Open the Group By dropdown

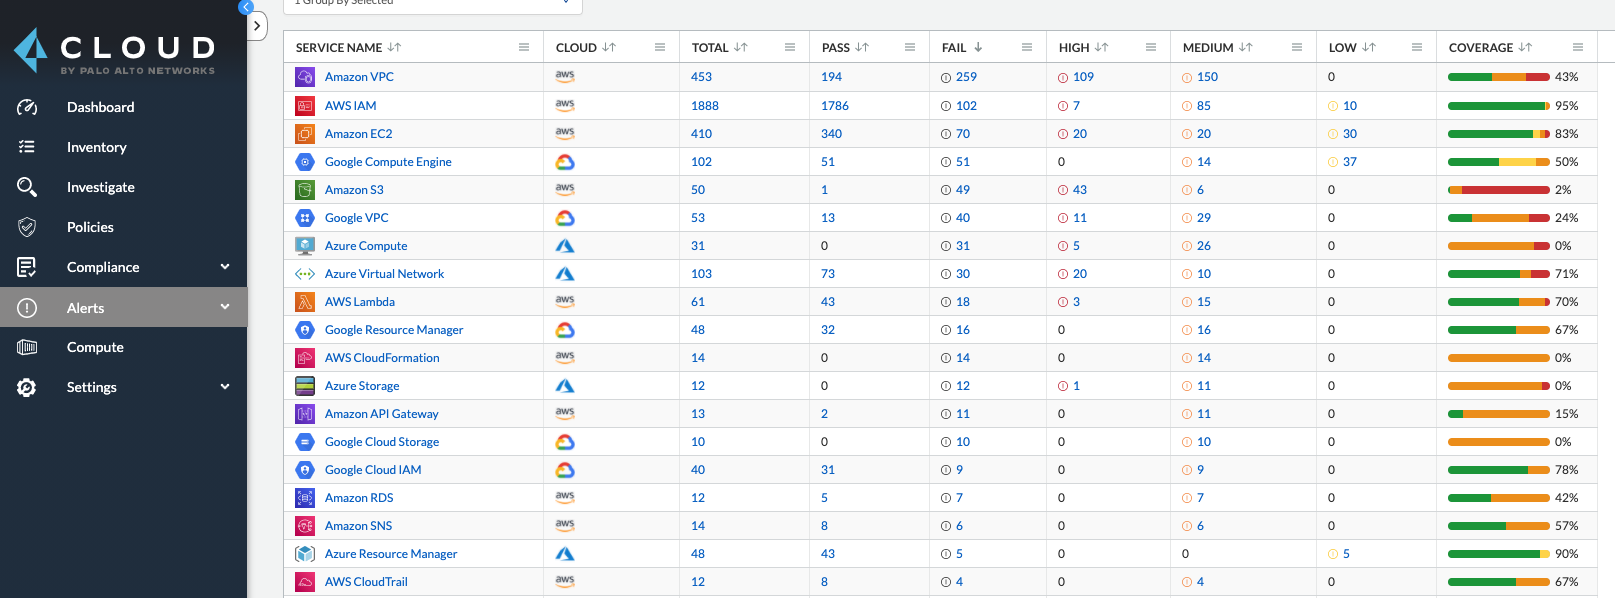pyautogui.click(x=433, y=4)
